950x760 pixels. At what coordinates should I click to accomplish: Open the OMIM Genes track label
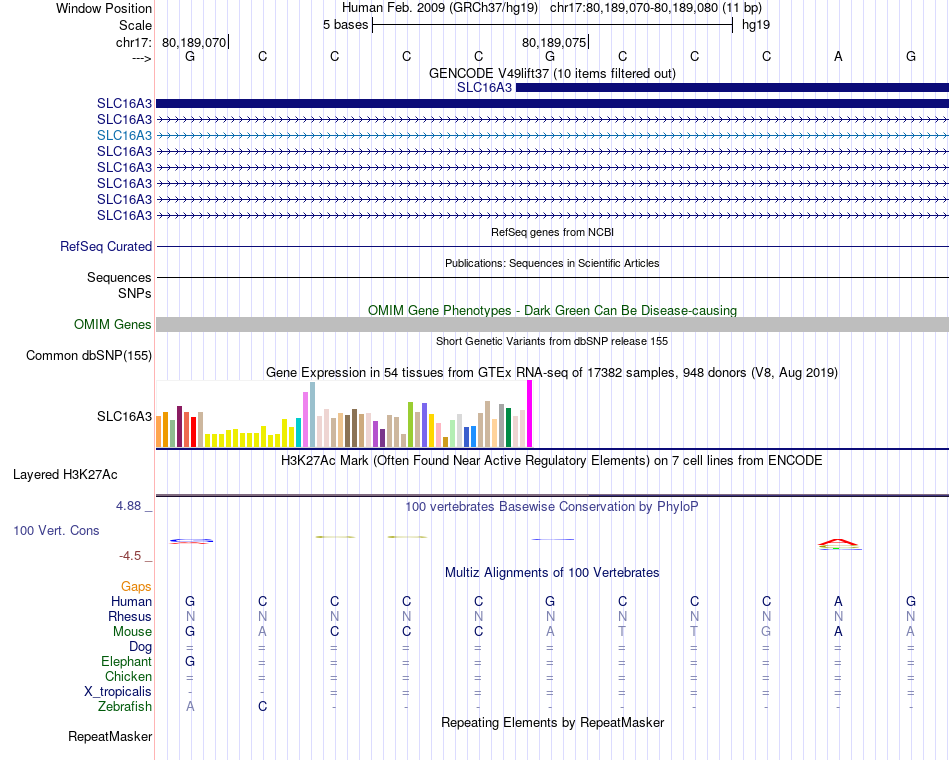pos(113,324)
